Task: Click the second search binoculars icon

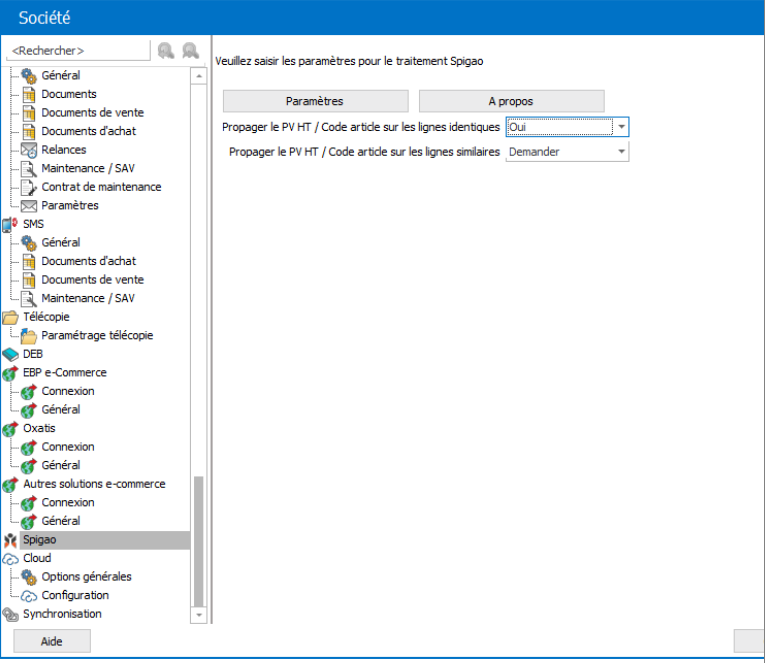Action: pyautogui.click(x=190, y=50)
